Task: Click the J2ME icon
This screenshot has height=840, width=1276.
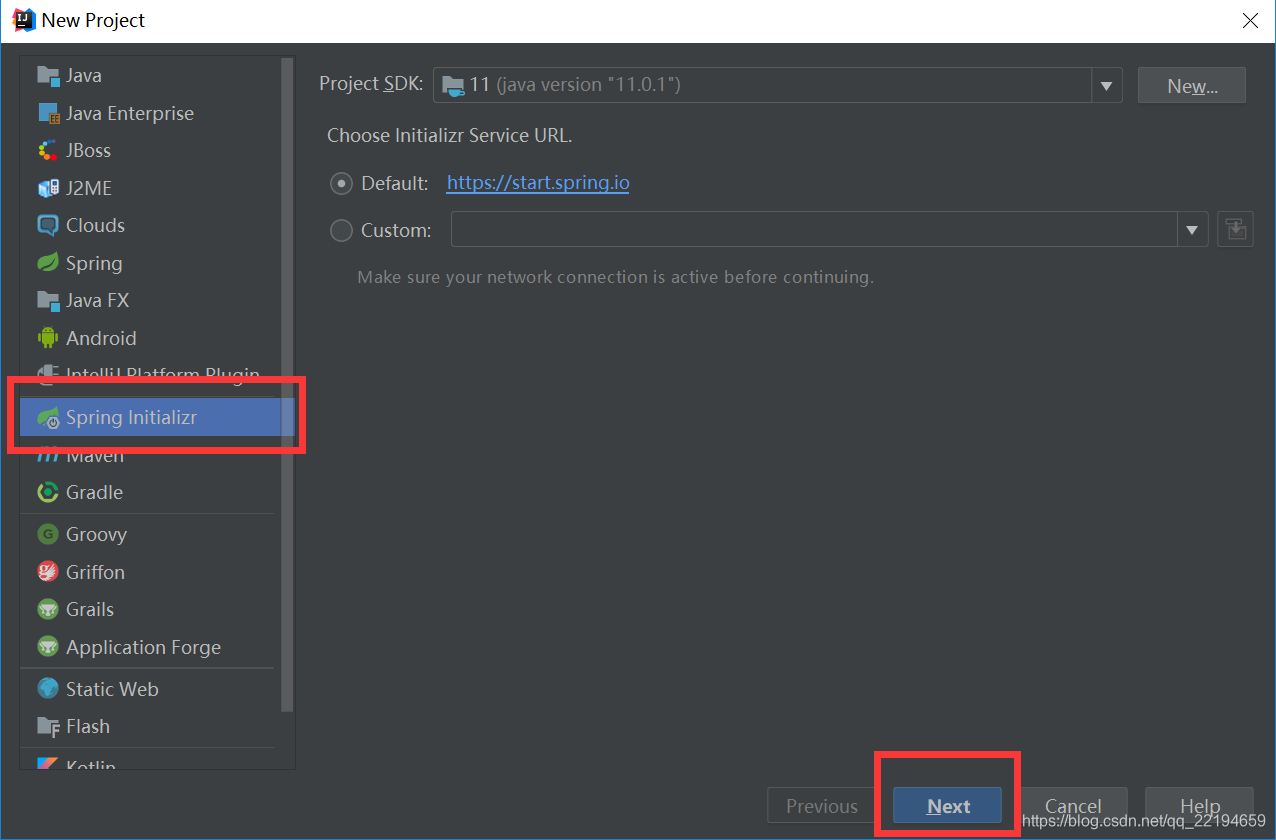Action: coord(48,188)
